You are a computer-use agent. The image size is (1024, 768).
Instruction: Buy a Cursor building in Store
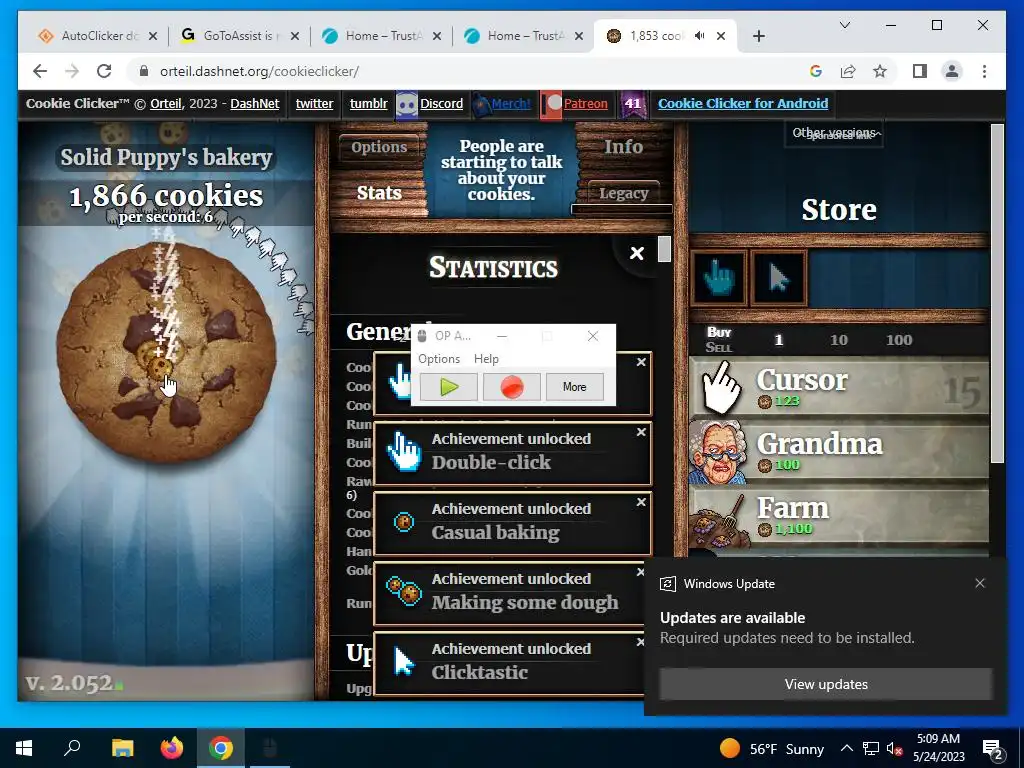pyautogui.click(x=839, y=389)
